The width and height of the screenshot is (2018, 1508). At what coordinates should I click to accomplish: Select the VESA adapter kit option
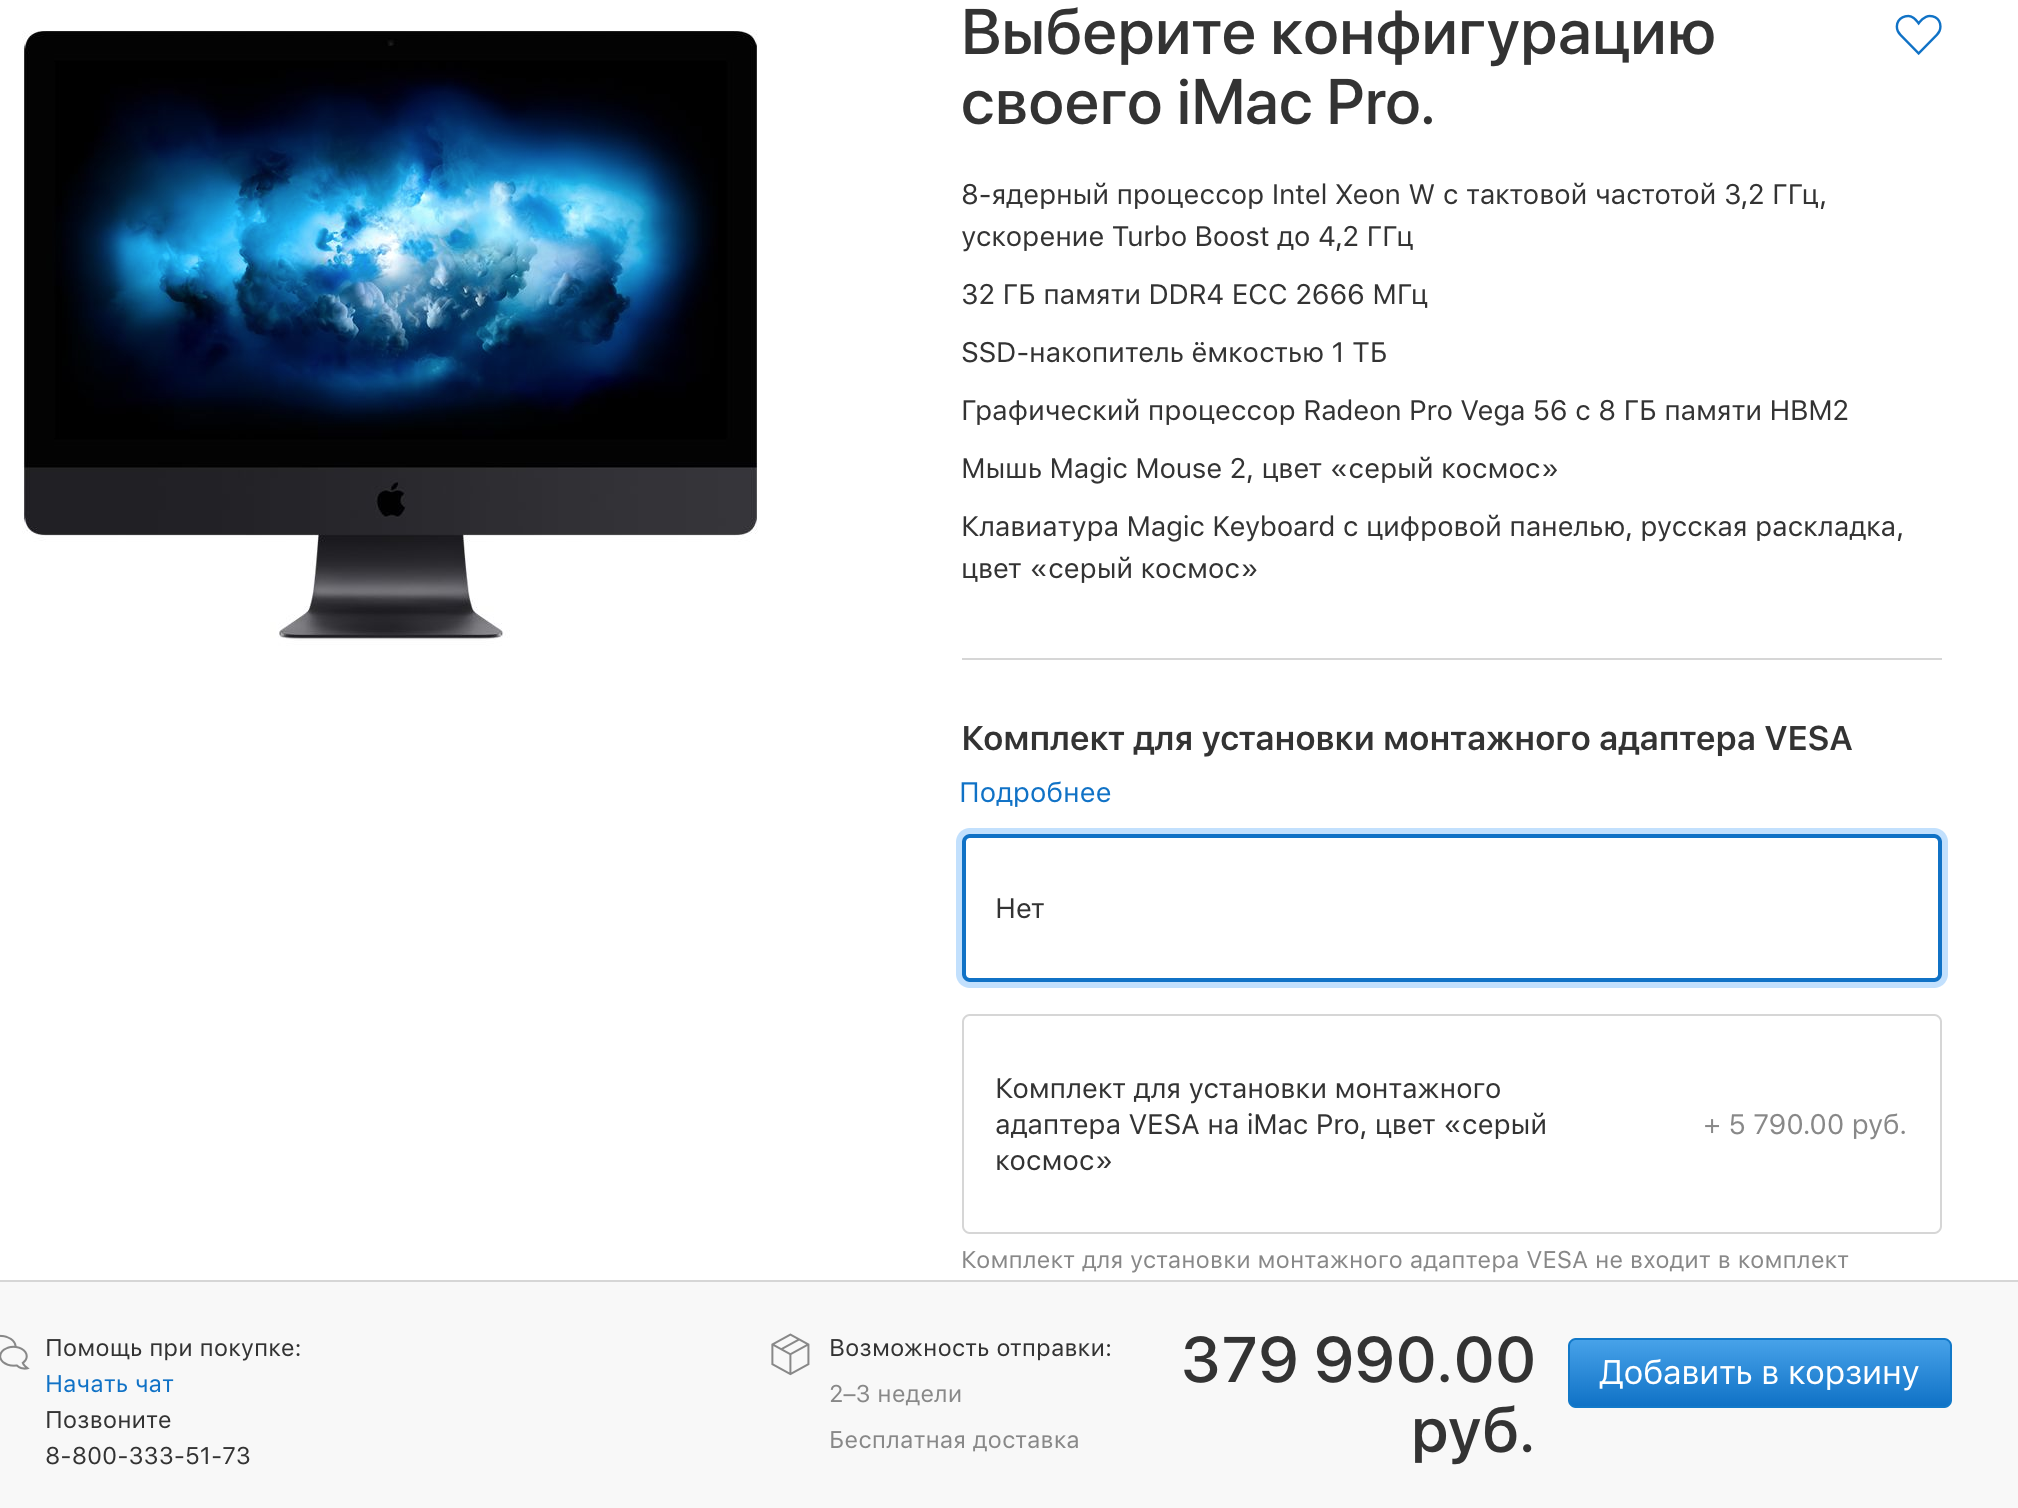(x=1451, y=1124)
